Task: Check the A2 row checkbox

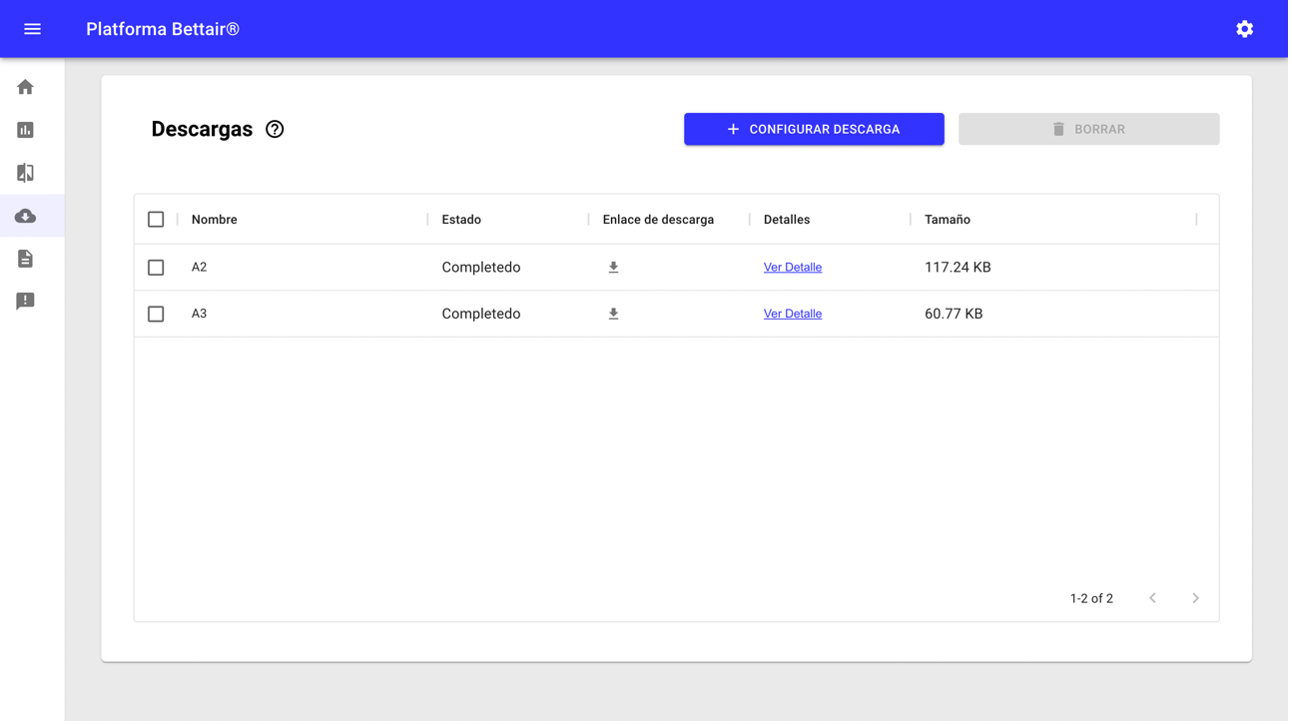Action: (x=156, y=267)
